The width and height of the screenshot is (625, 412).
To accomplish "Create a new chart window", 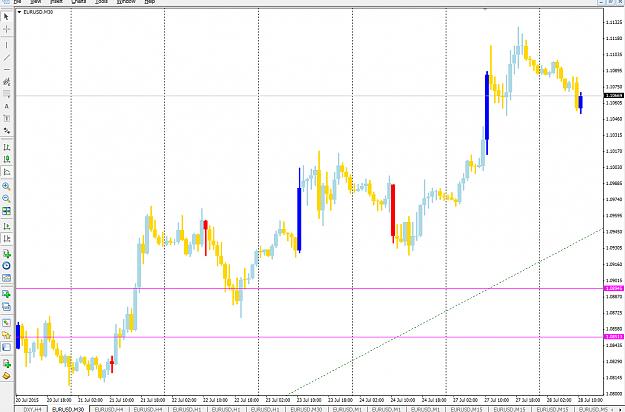I will tap(6, 294).
